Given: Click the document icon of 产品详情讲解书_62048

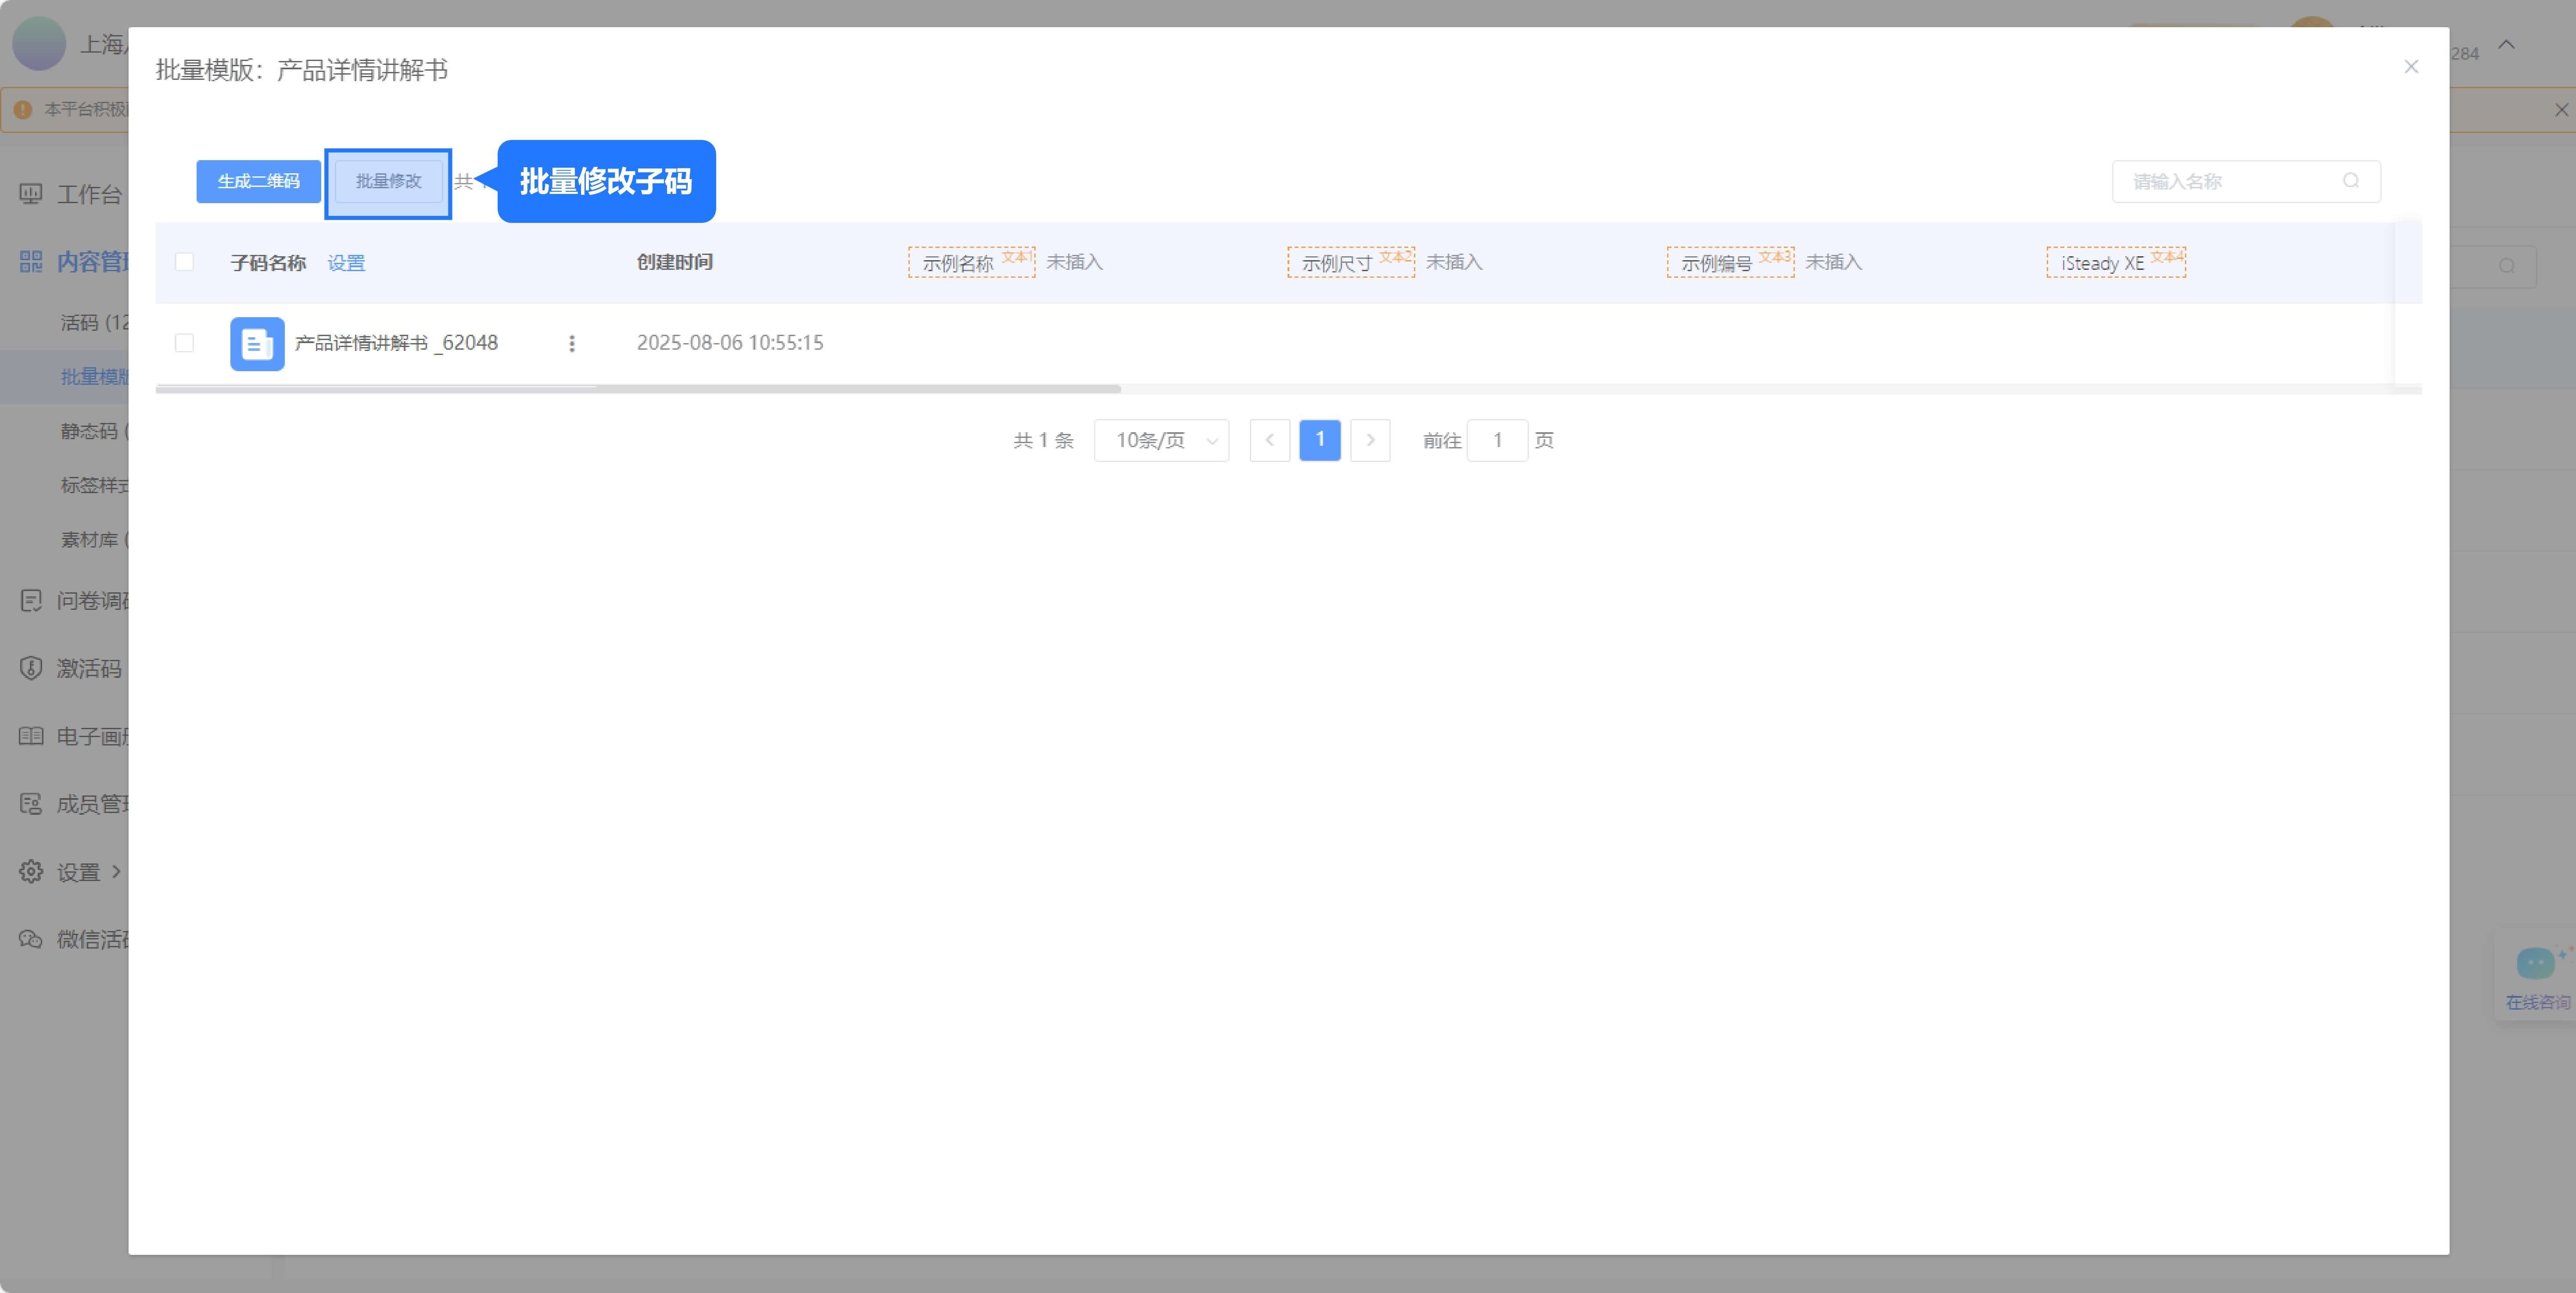Looking at the screenshot, I should point(257,343).
